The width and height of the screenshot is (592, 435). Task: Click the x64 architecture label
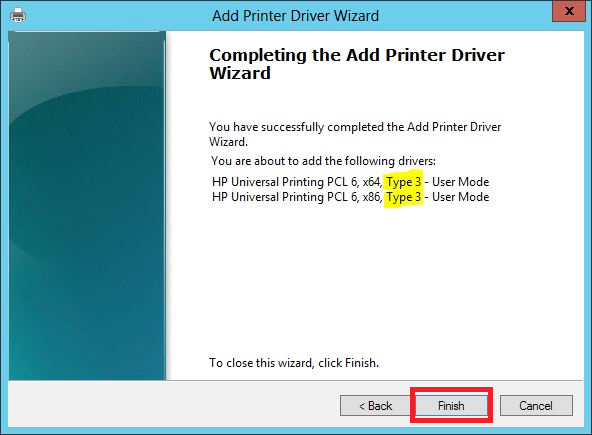pyautogui.click(x=372, y=182)
